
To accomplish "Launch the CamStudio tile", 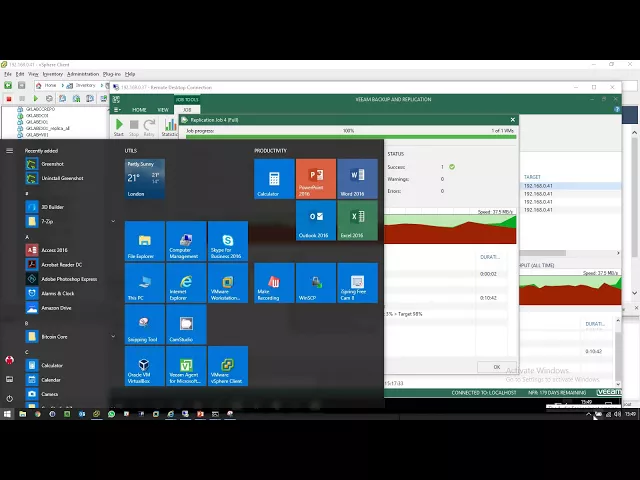I will click(186, 324).
